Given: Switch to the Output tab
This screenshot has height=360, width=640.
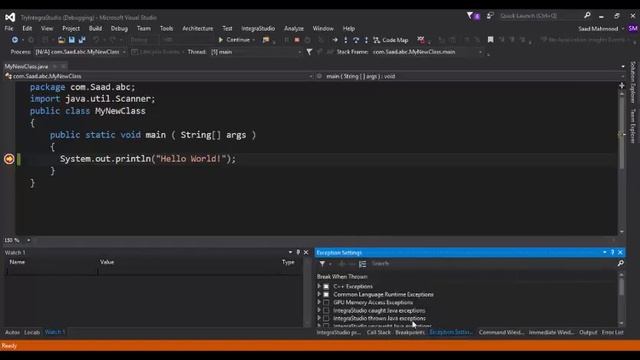Looking at the screenshot, I should click(588, 332).
